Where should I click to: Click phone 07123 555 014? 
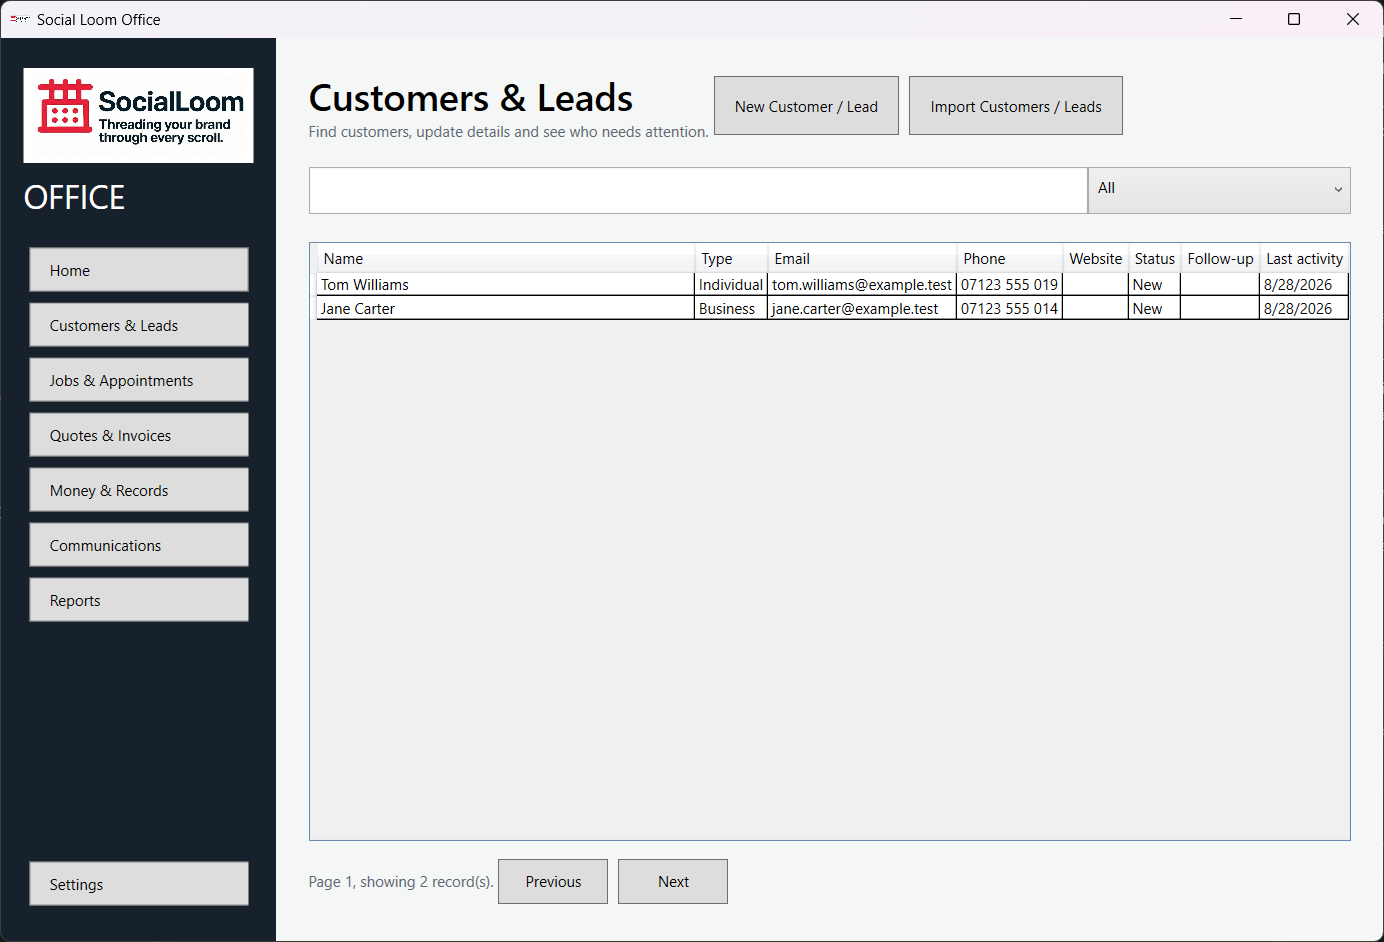click(1009, 309)
